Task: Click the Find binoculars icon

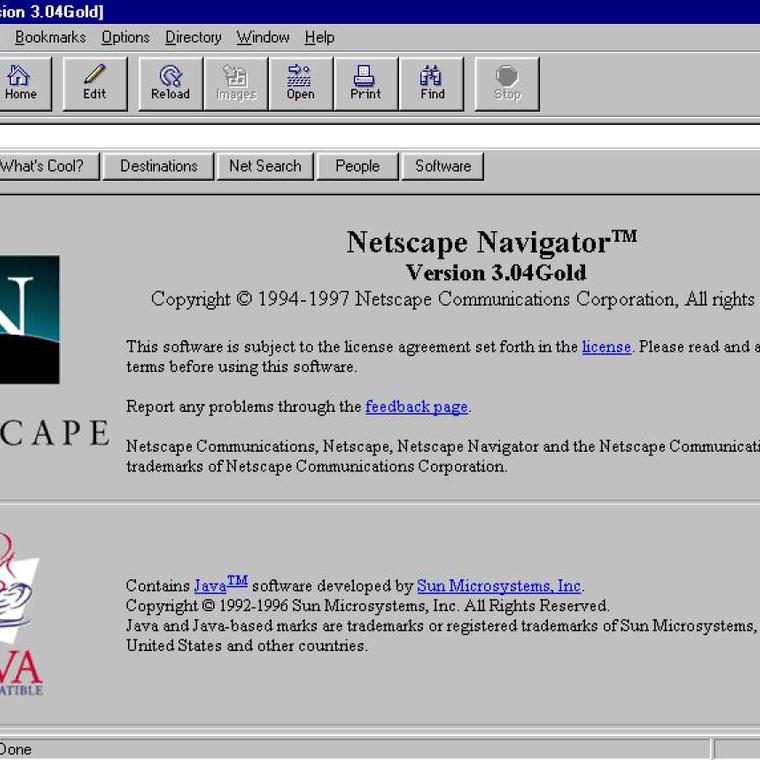Action: click(x=432, y=83)
